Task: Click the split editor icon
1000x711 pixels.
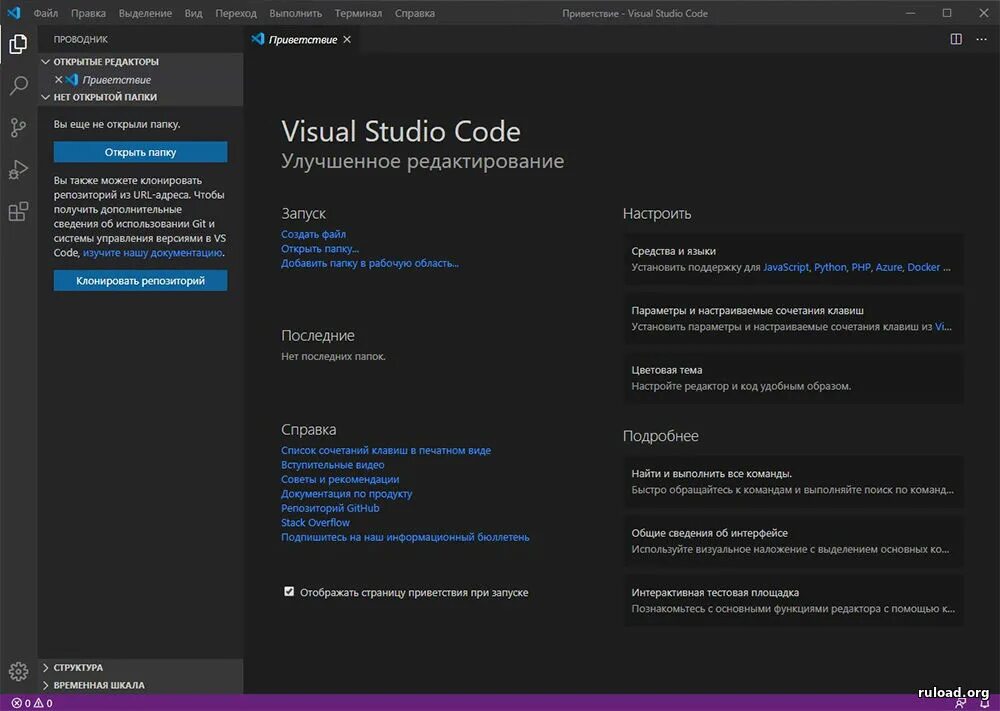Action: (x=956, y=39)
